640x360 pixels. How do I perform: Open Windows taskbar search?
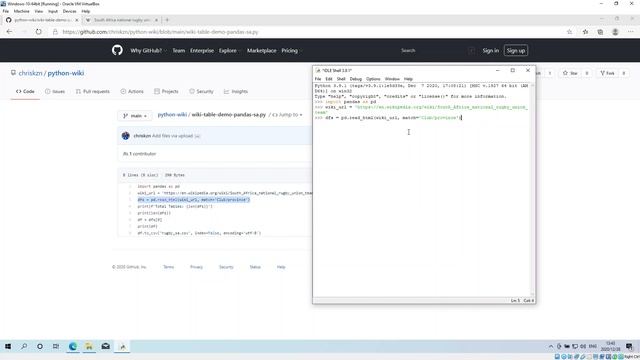(x=24, y=346)
